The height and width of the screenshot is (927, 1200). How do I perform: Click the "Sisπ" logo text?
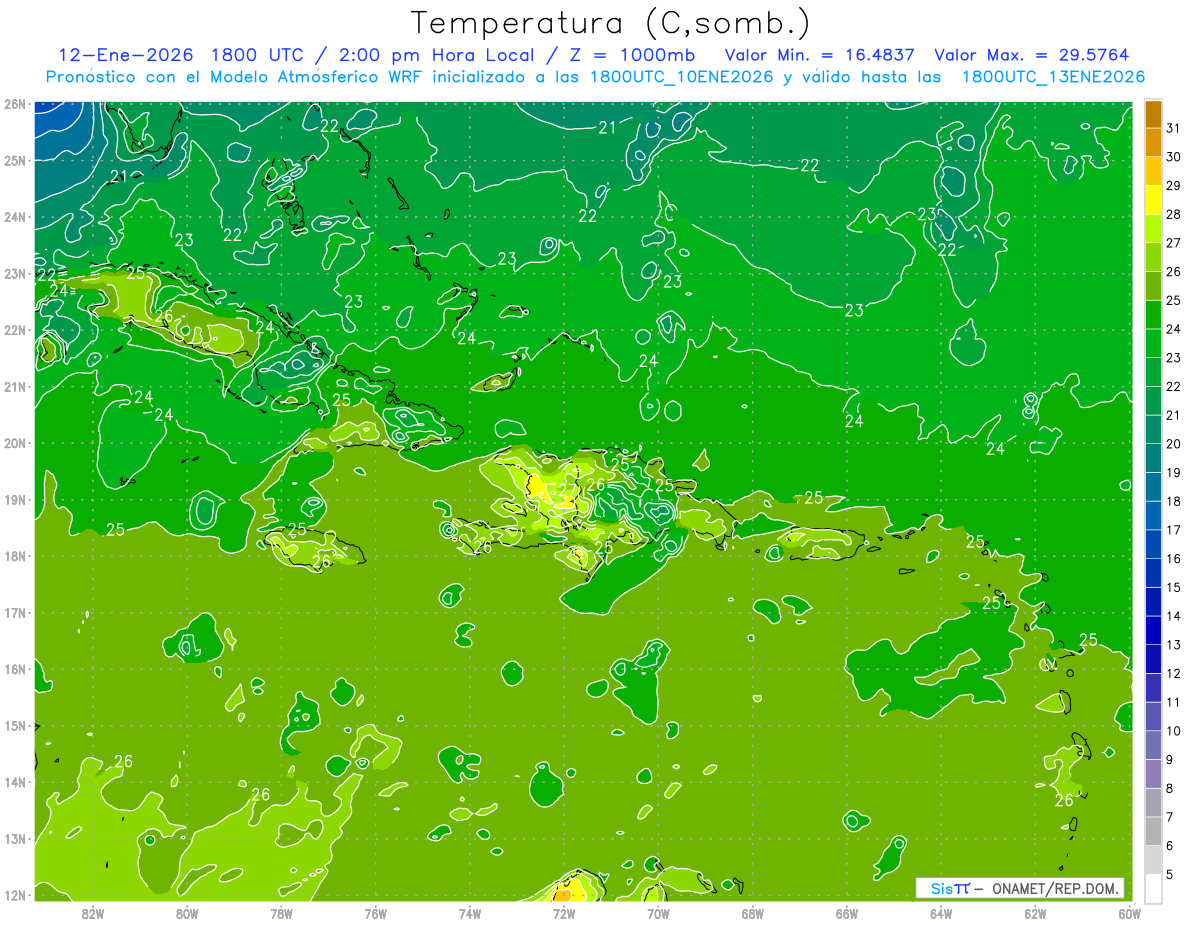tap(950, 888)
